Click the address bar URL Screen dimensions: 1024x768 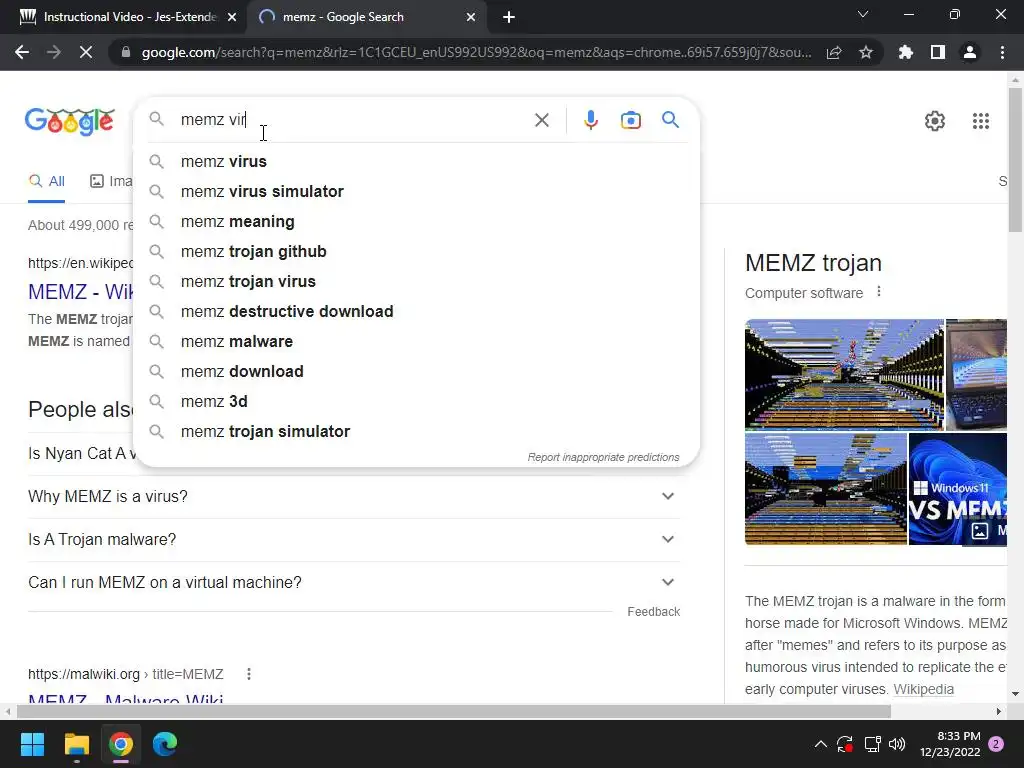click(x=476, y=52)
